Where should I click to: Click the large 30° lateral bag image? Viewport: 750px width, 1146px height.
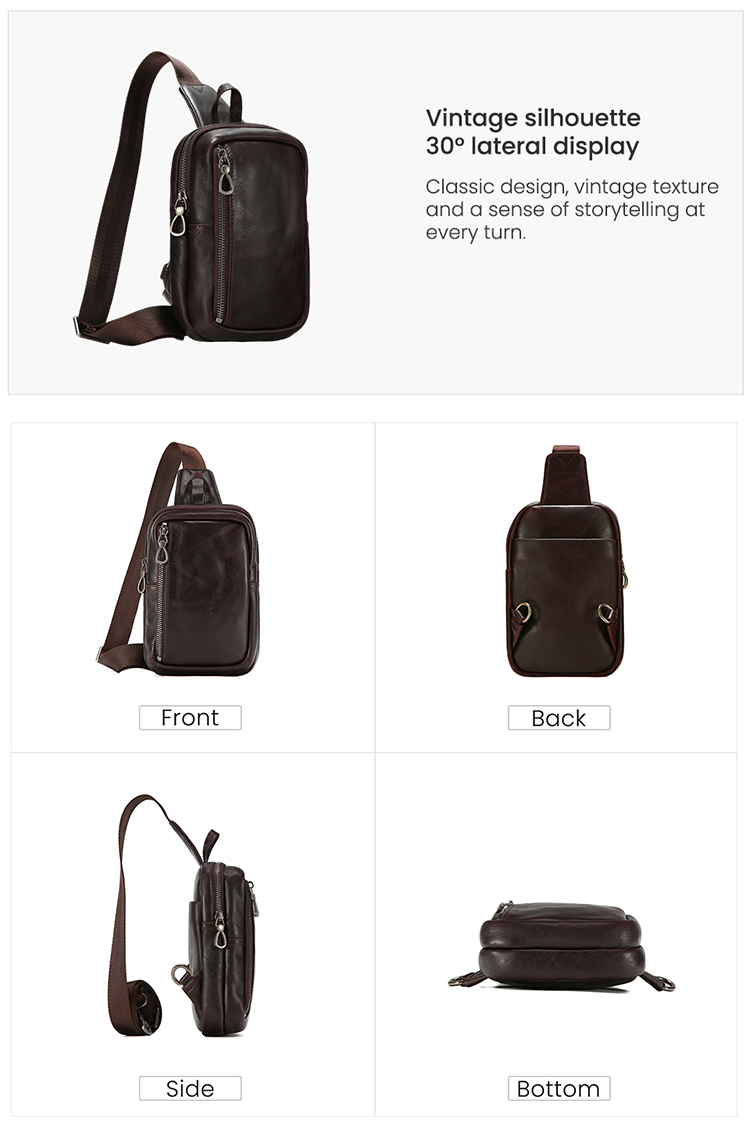click(x=192, y=197)
